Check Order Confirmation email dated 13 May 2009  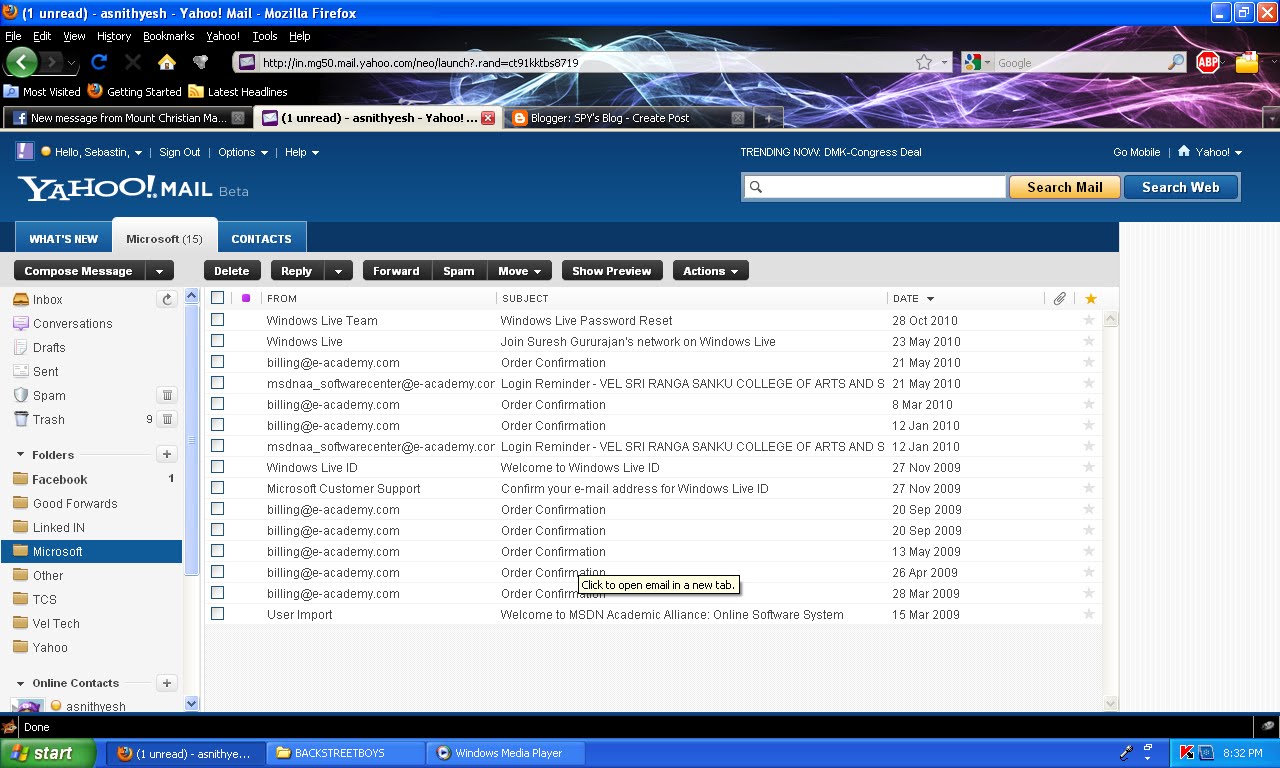click(218, 551)
